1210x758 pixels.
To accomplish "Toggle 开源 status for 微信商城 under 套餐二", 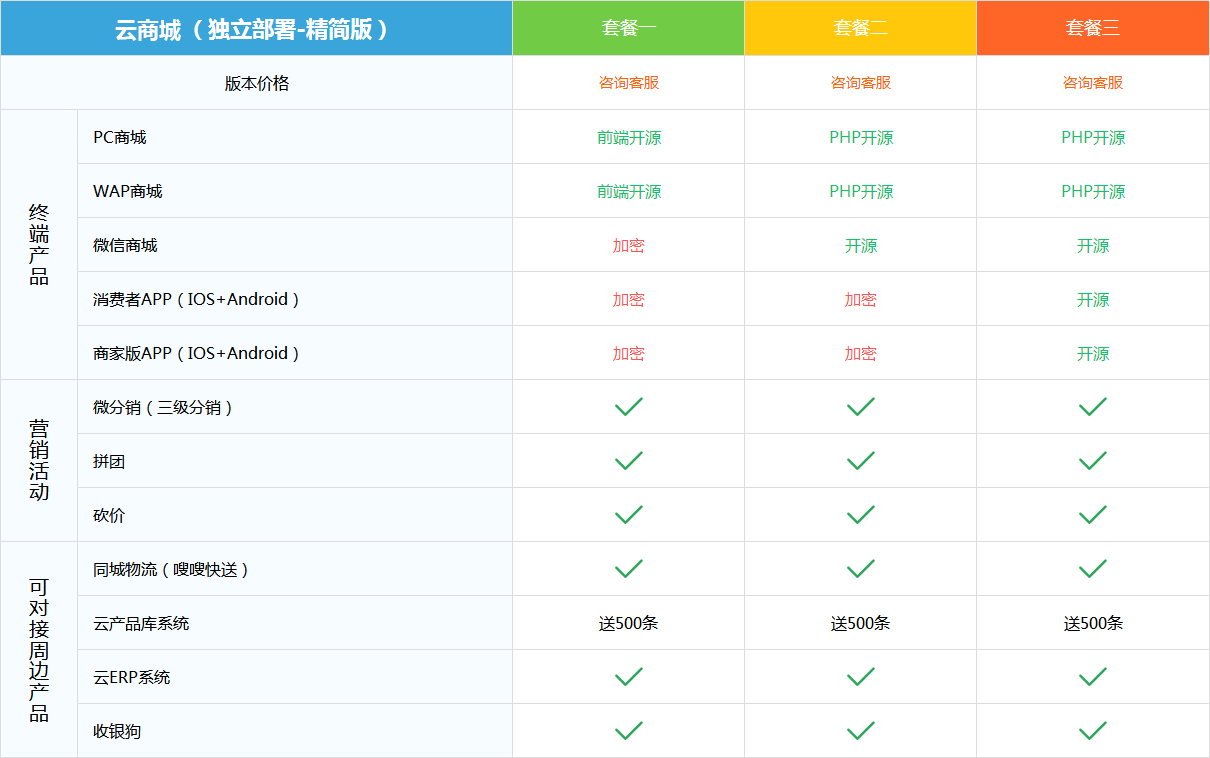I will pos(859,244).
